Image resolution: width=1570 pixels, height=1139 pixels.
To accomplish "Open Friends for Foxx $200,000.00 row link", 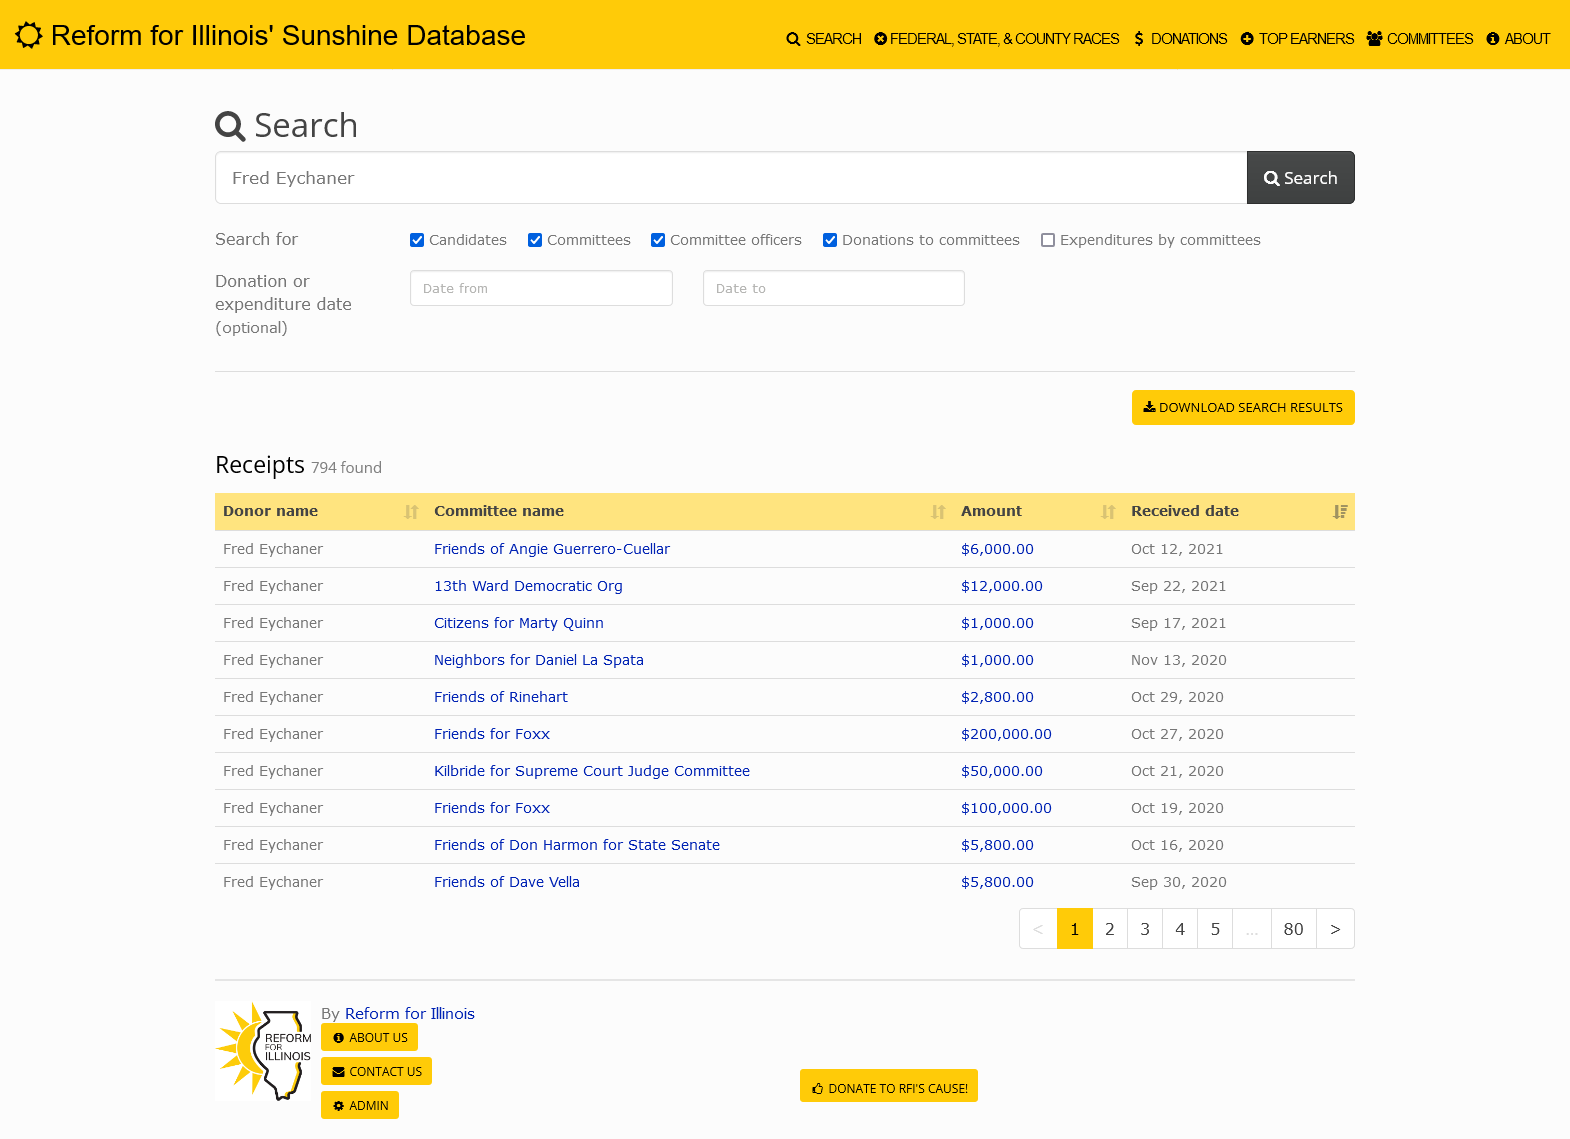I will point(492,734).
